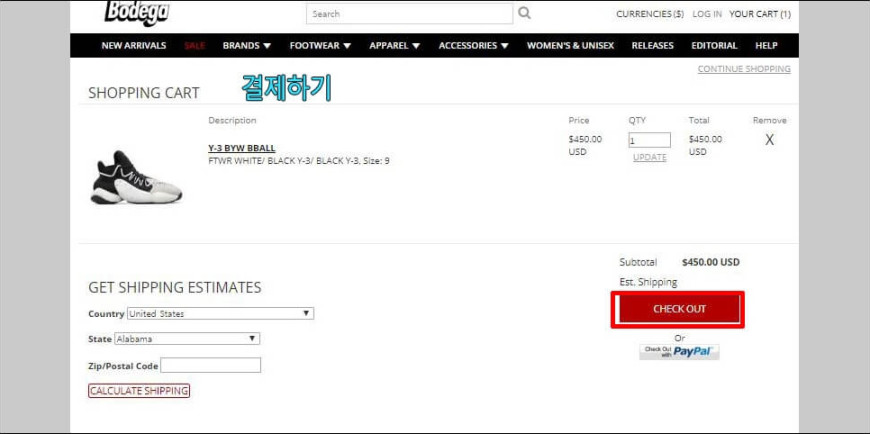Screen dimensions: 870x434
Task: Click UPDATE under quantity
Action: point(650,158)
